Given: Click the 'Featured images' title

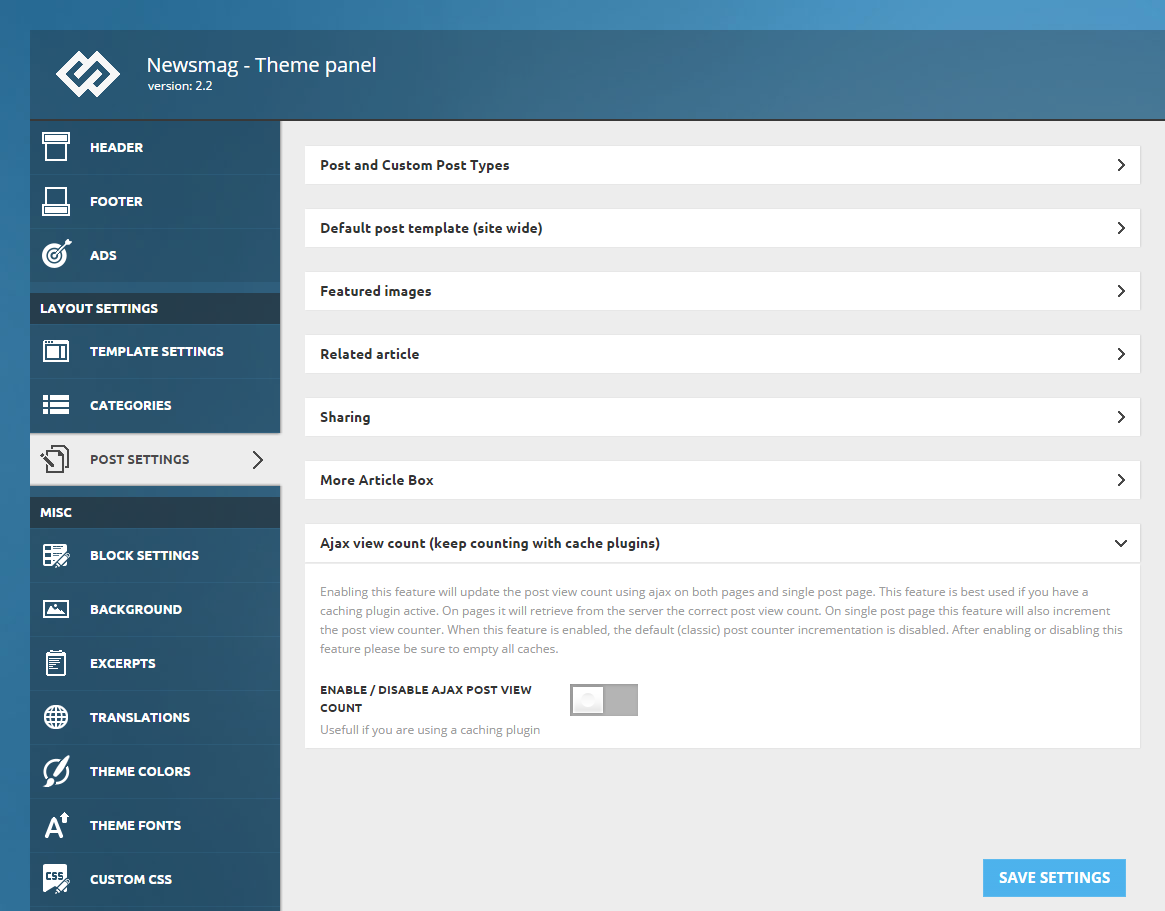Looking at the screenshot, I should tap(375, 291).
